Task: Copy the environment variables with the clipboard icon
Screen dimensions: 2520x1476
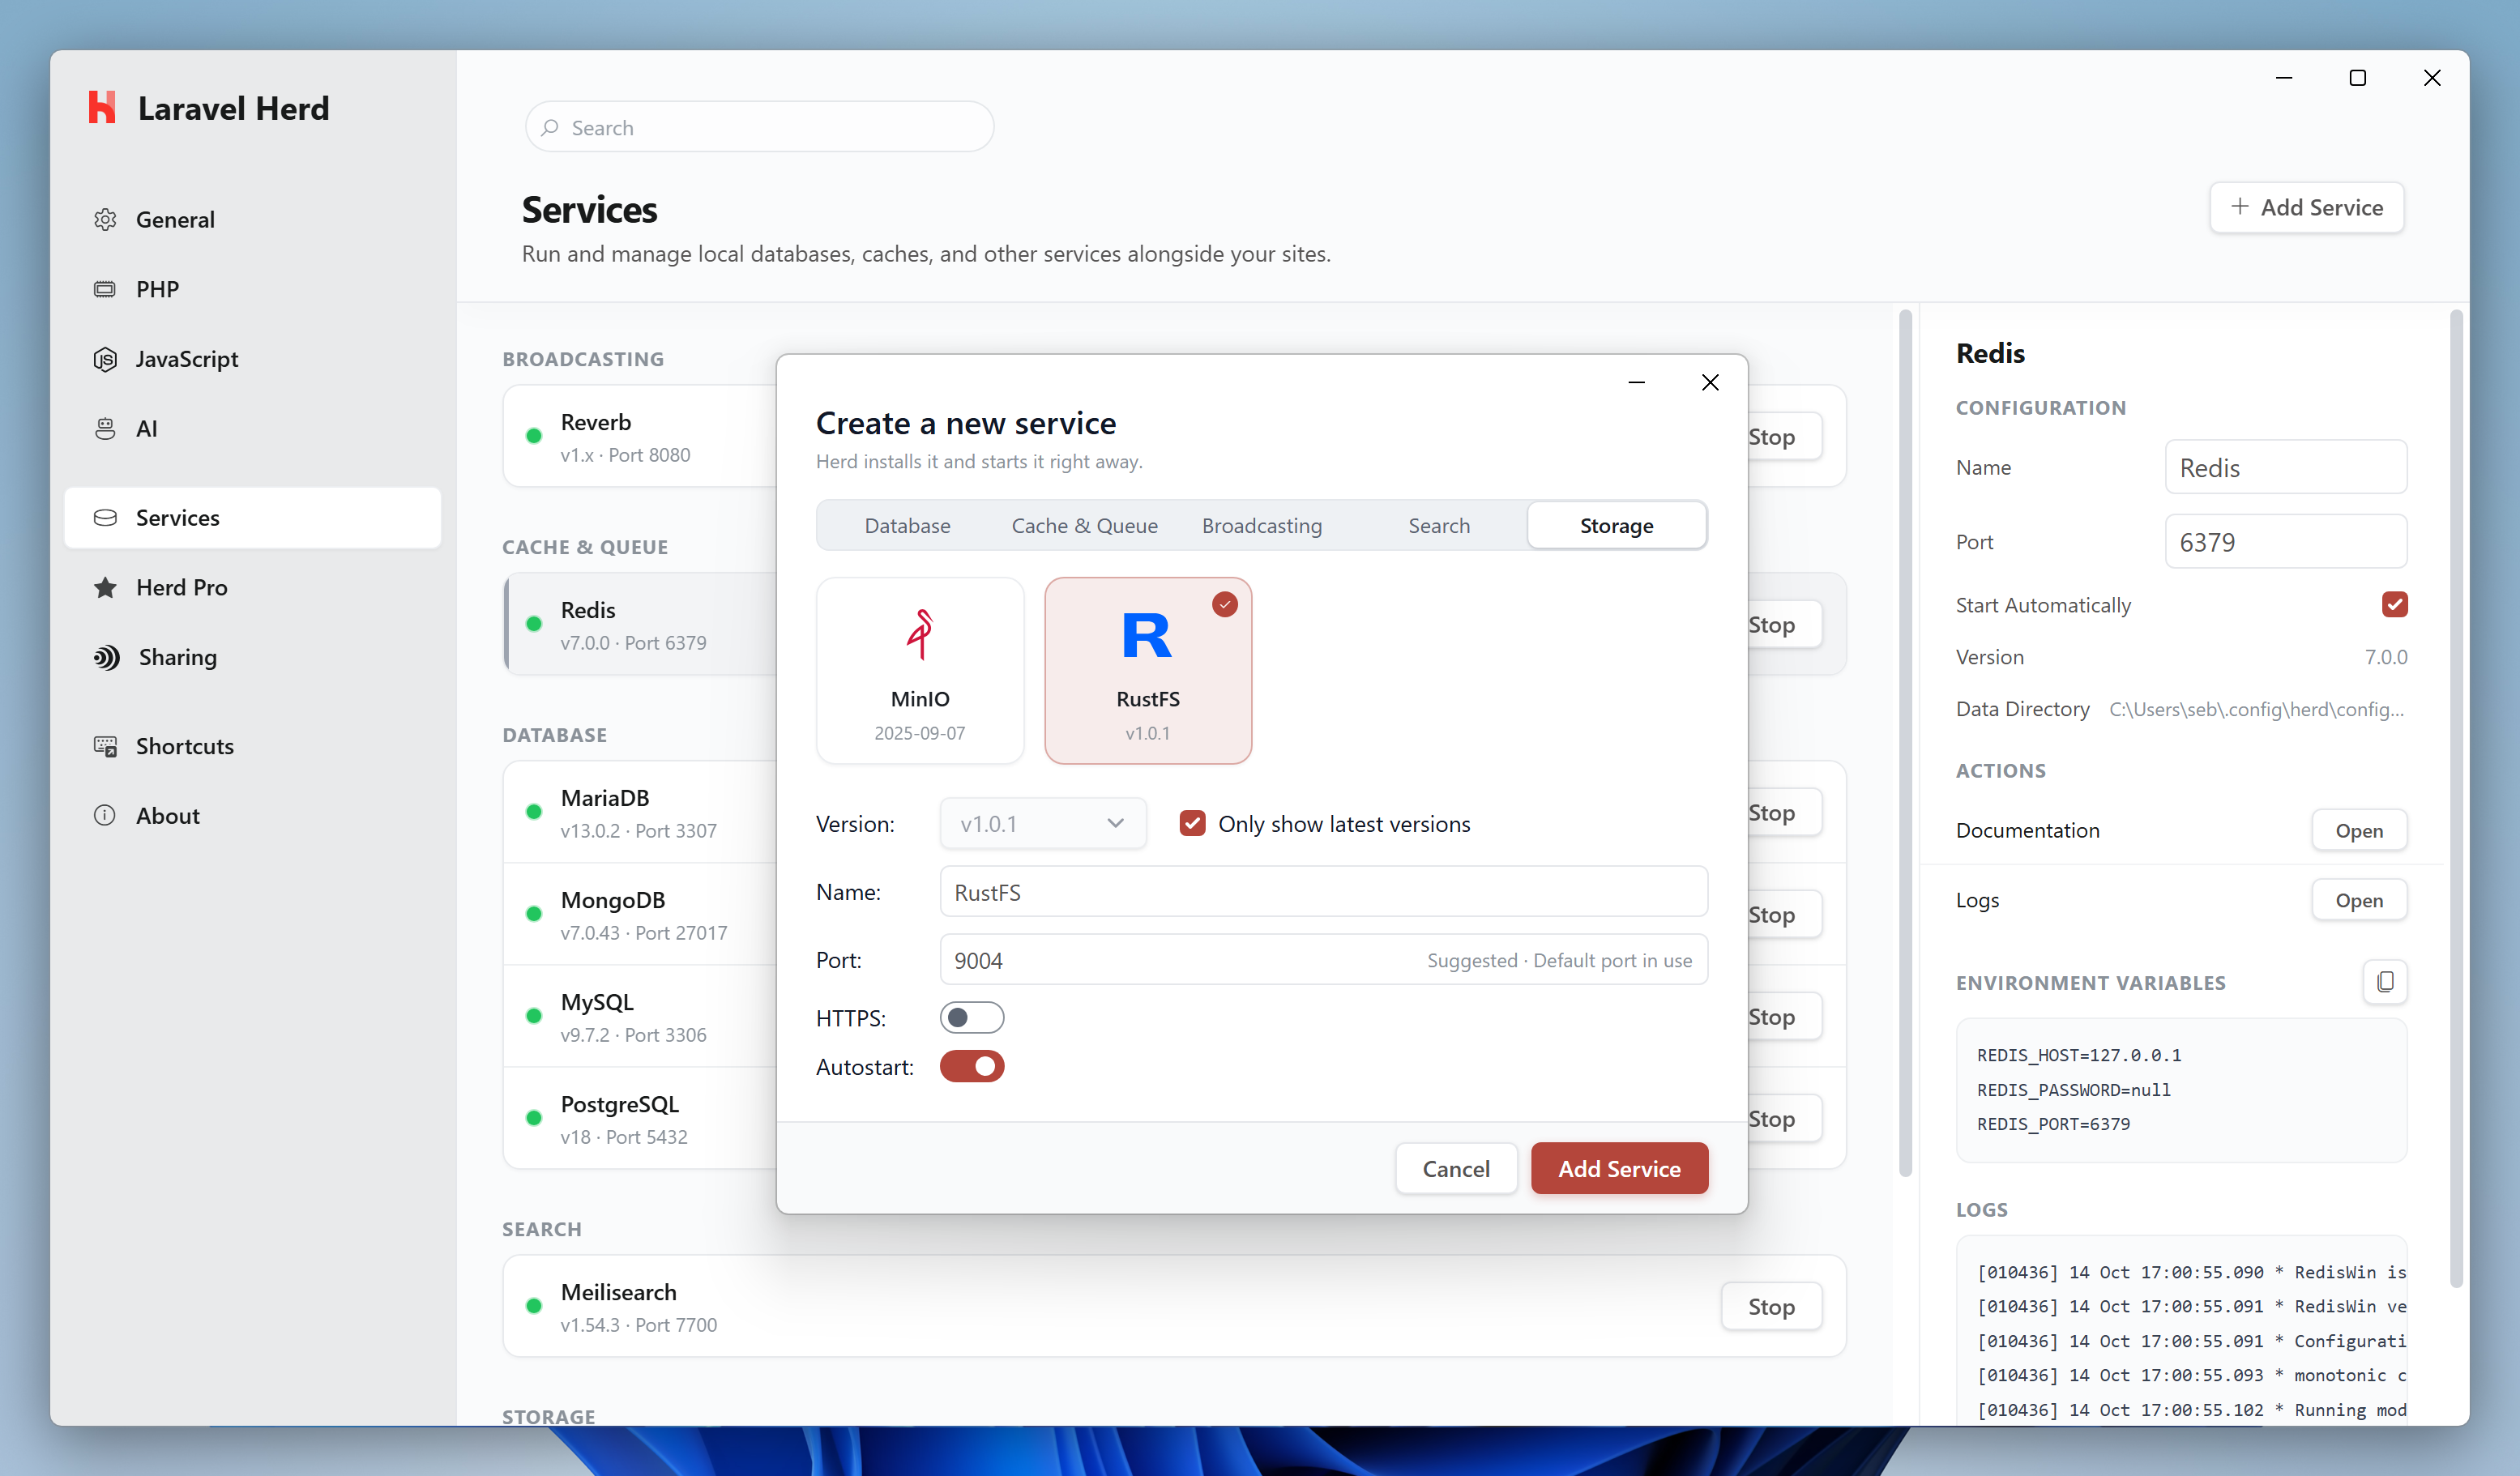Action: [2384, 982]
